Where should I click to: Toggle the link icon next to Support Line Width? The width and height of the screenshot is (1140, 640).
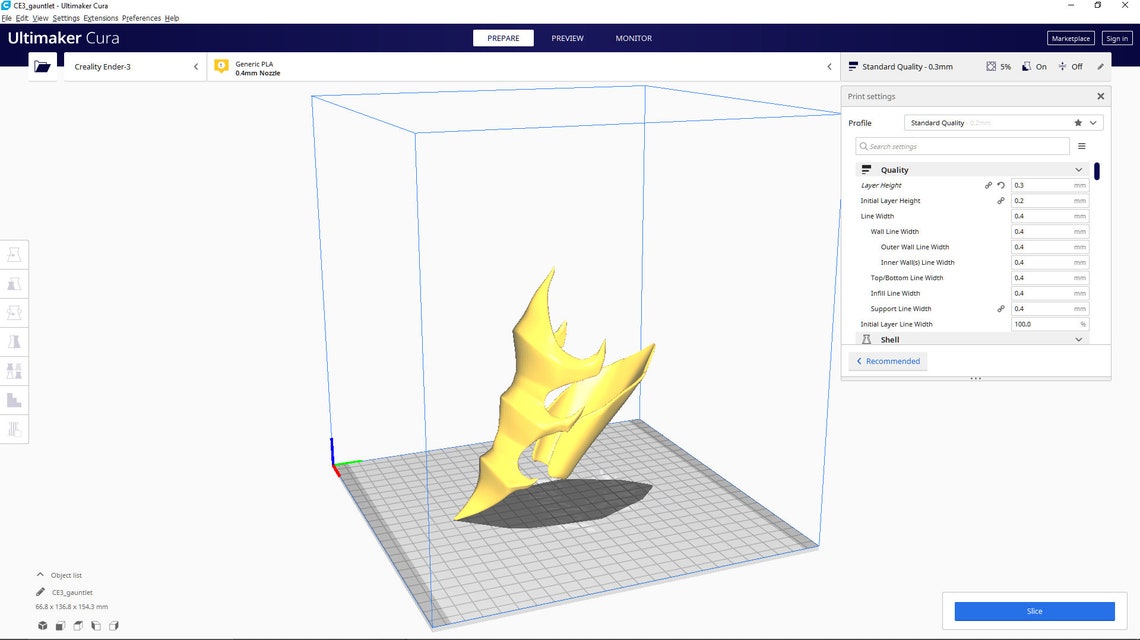[1001, 309]
